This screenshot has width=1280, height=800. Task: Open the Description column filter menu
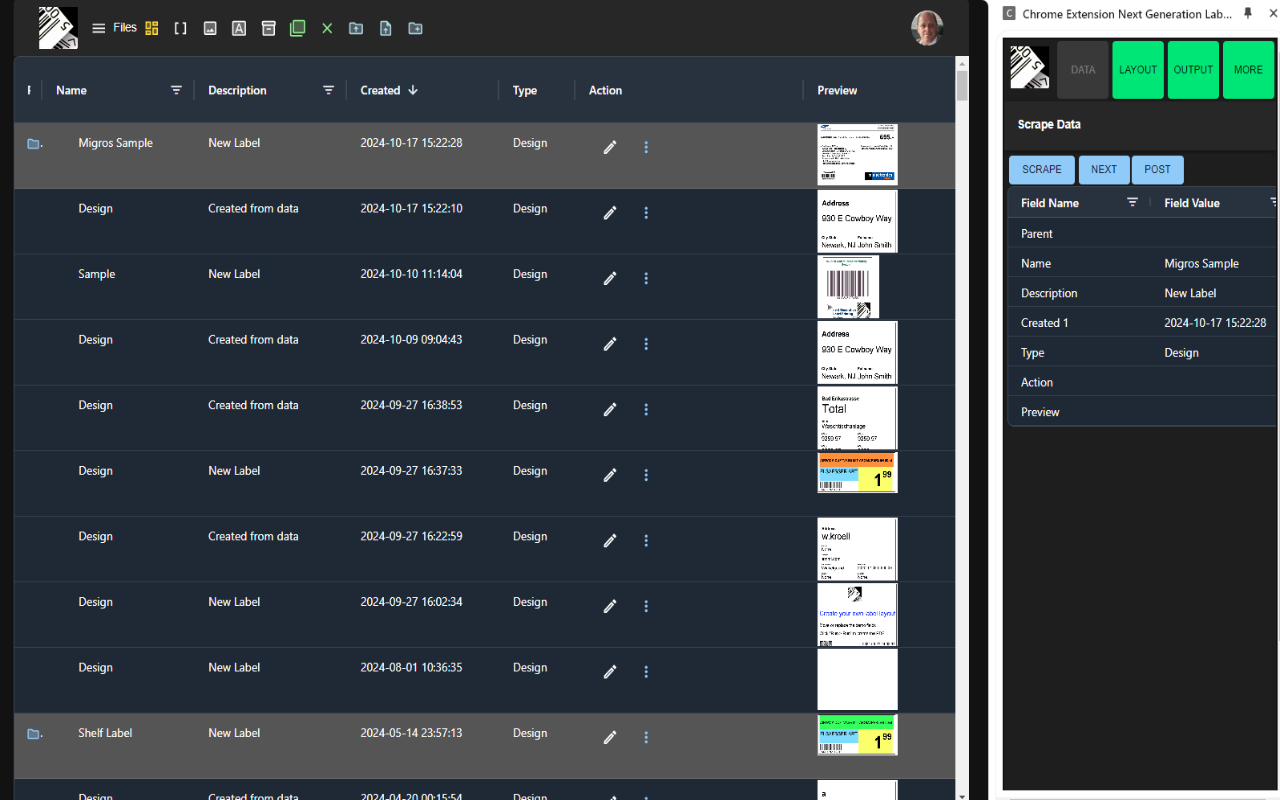pyautogui.click(x=328, y=90)
